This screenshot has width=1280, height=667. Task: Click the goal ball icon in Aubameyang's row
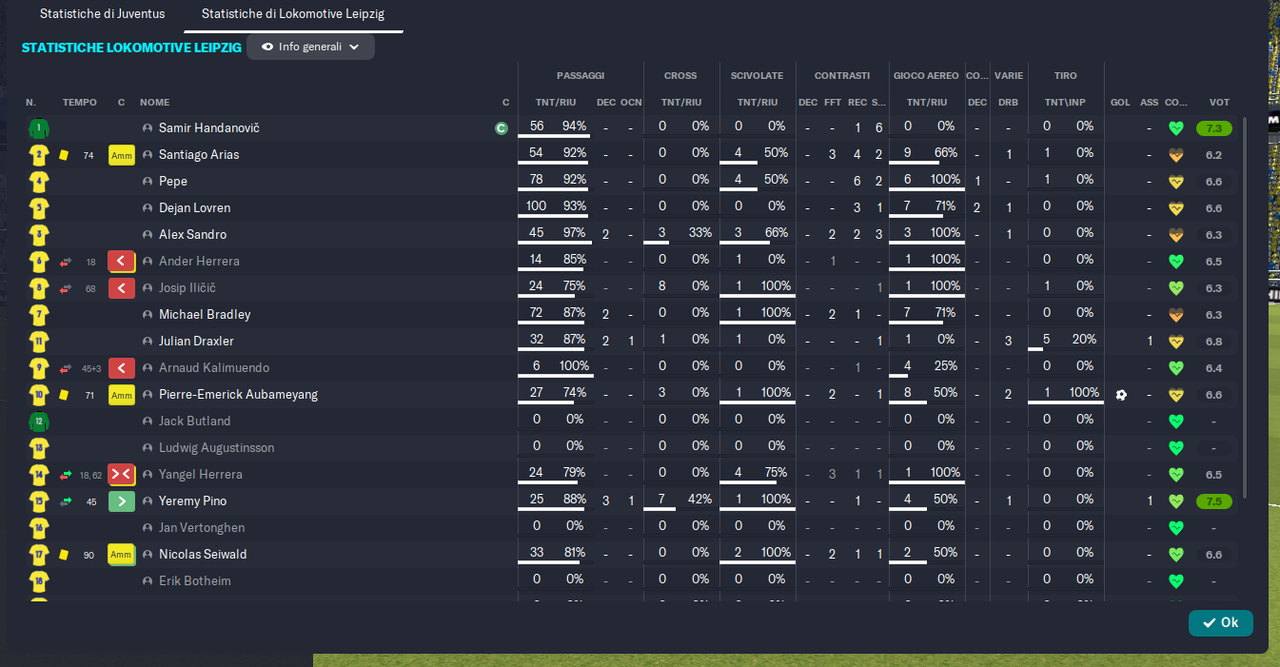[1121, 394]
